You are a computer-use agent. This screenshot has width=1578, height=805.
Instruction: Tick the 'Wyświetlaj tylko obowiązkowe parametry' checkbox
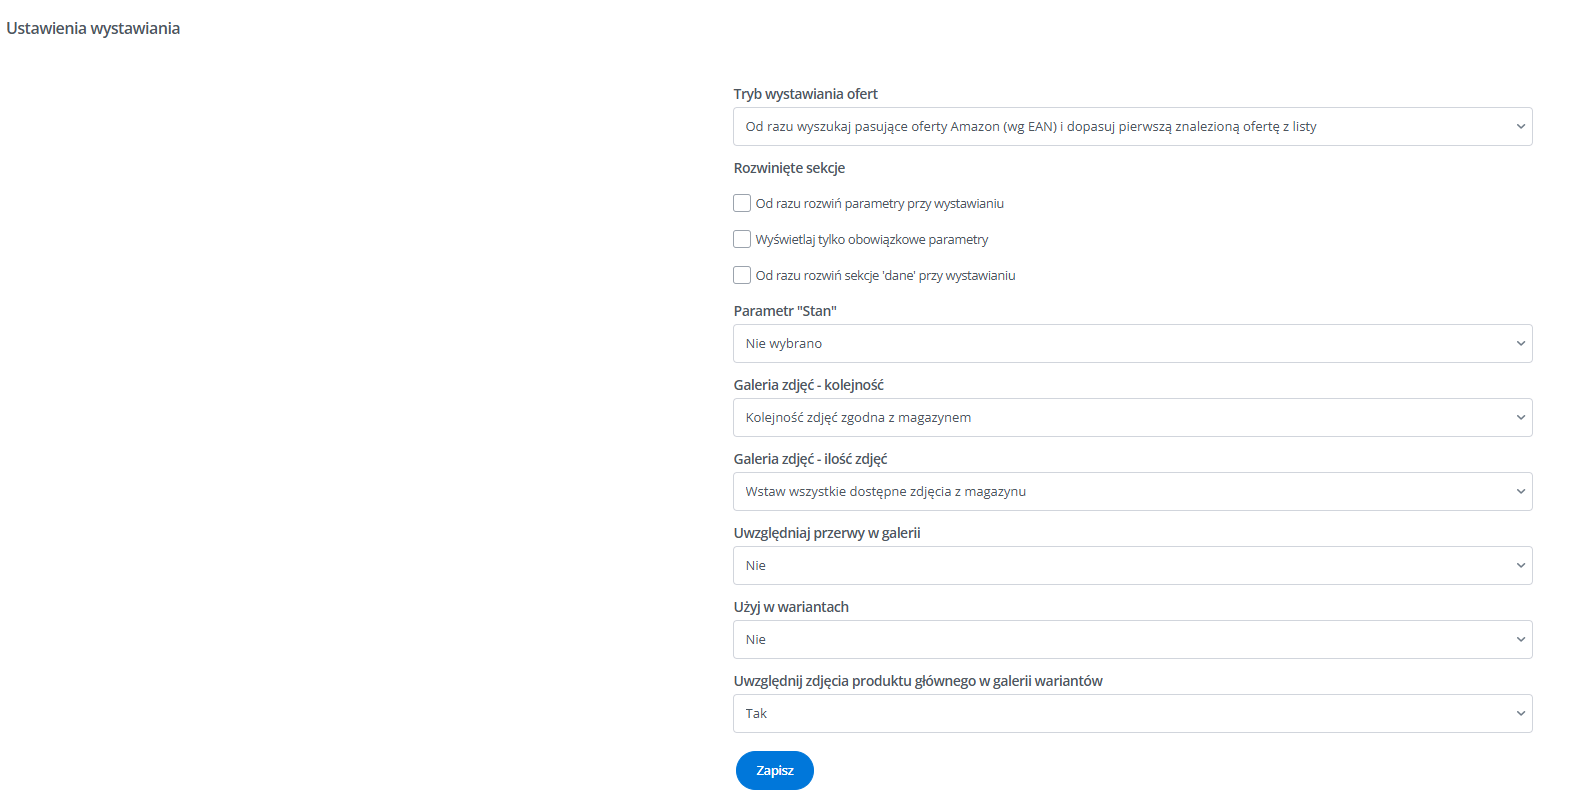tap(742, 240)
